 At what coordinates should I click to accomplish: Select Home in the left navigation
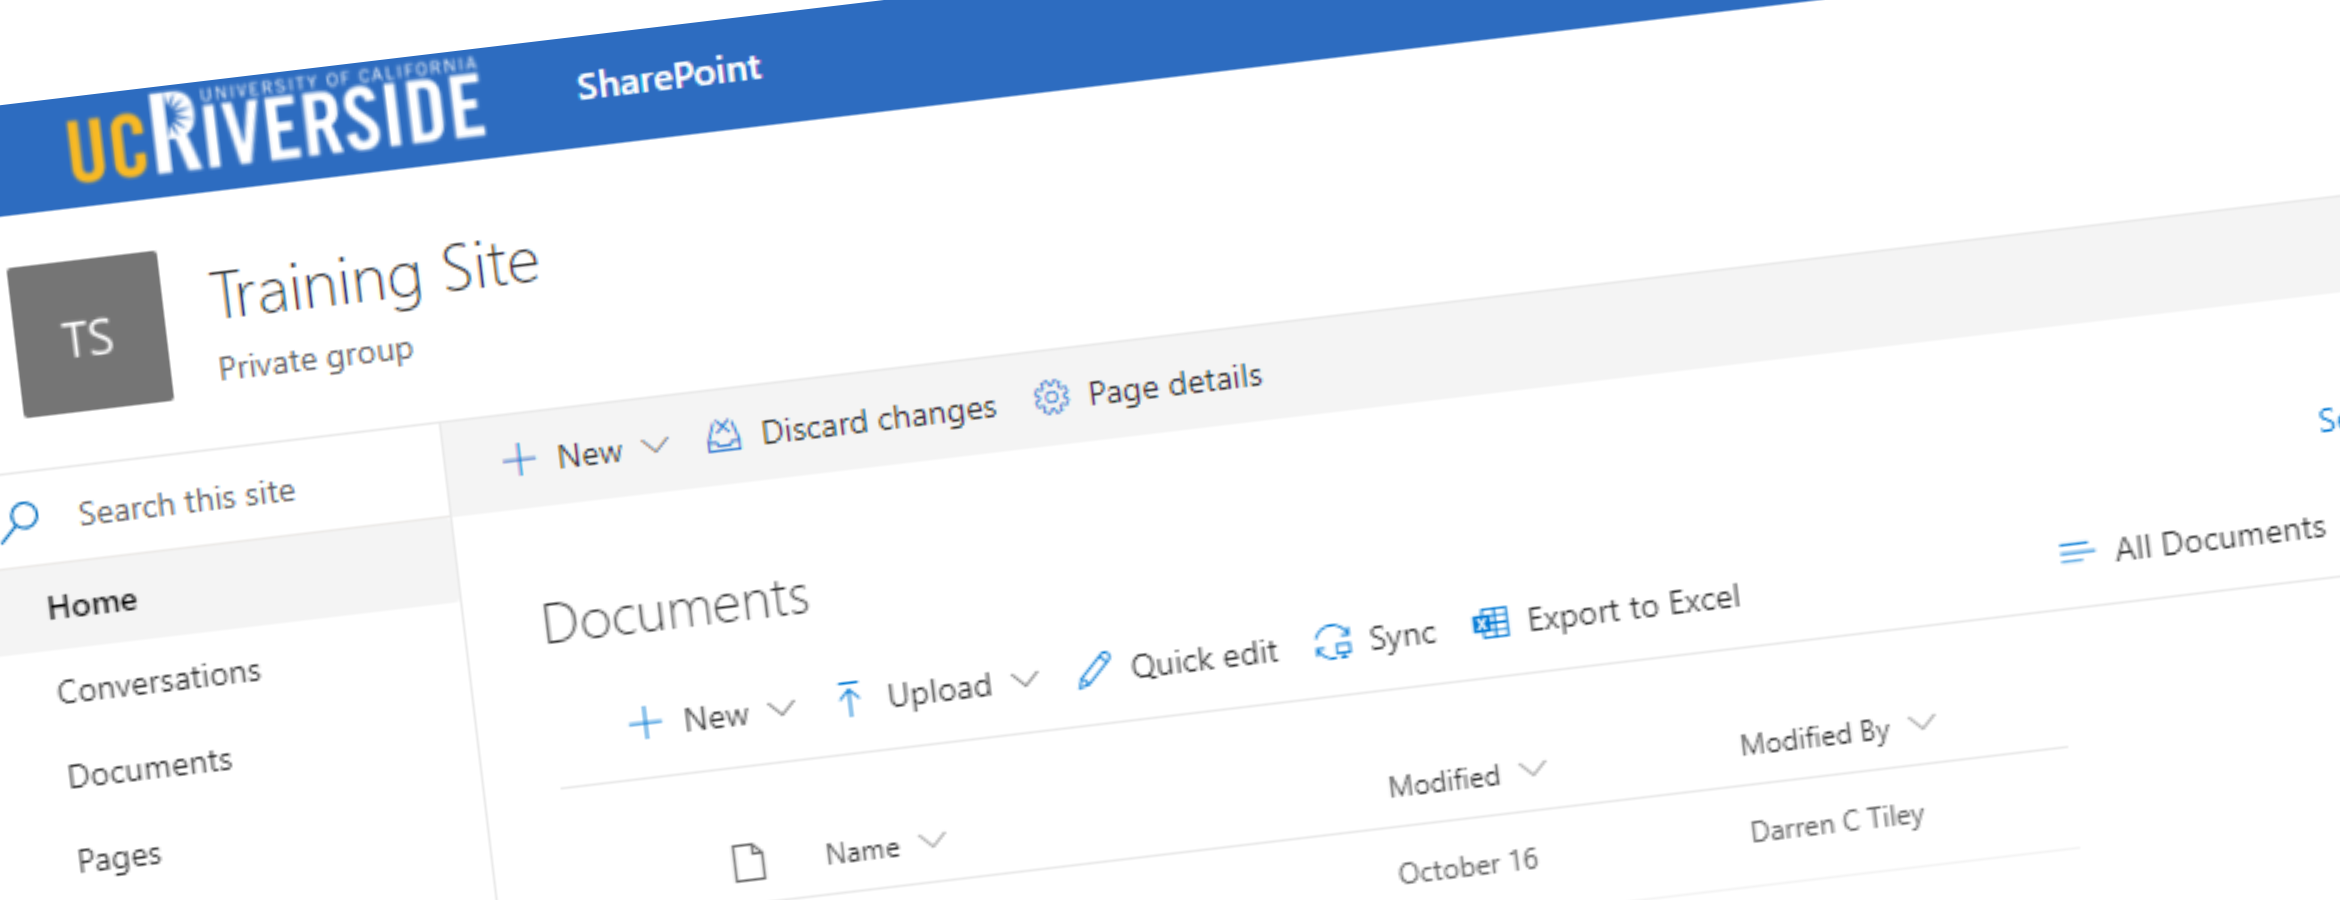92,604
